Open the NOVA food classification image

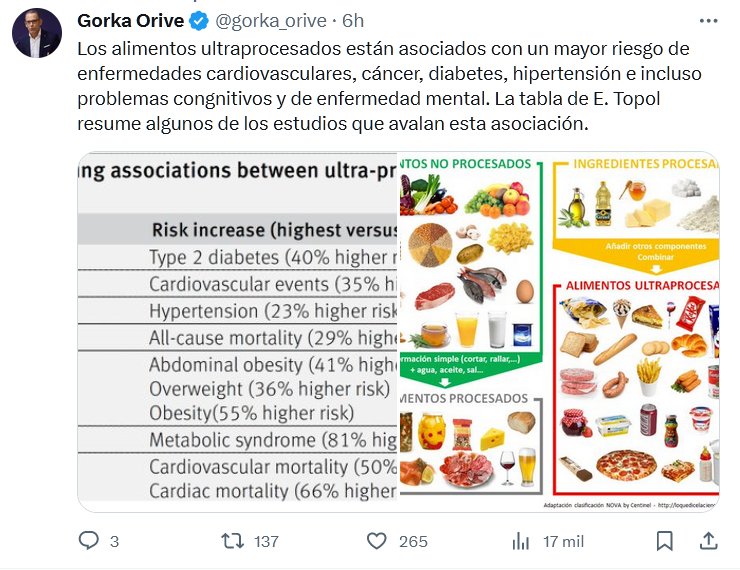point(559,332)
